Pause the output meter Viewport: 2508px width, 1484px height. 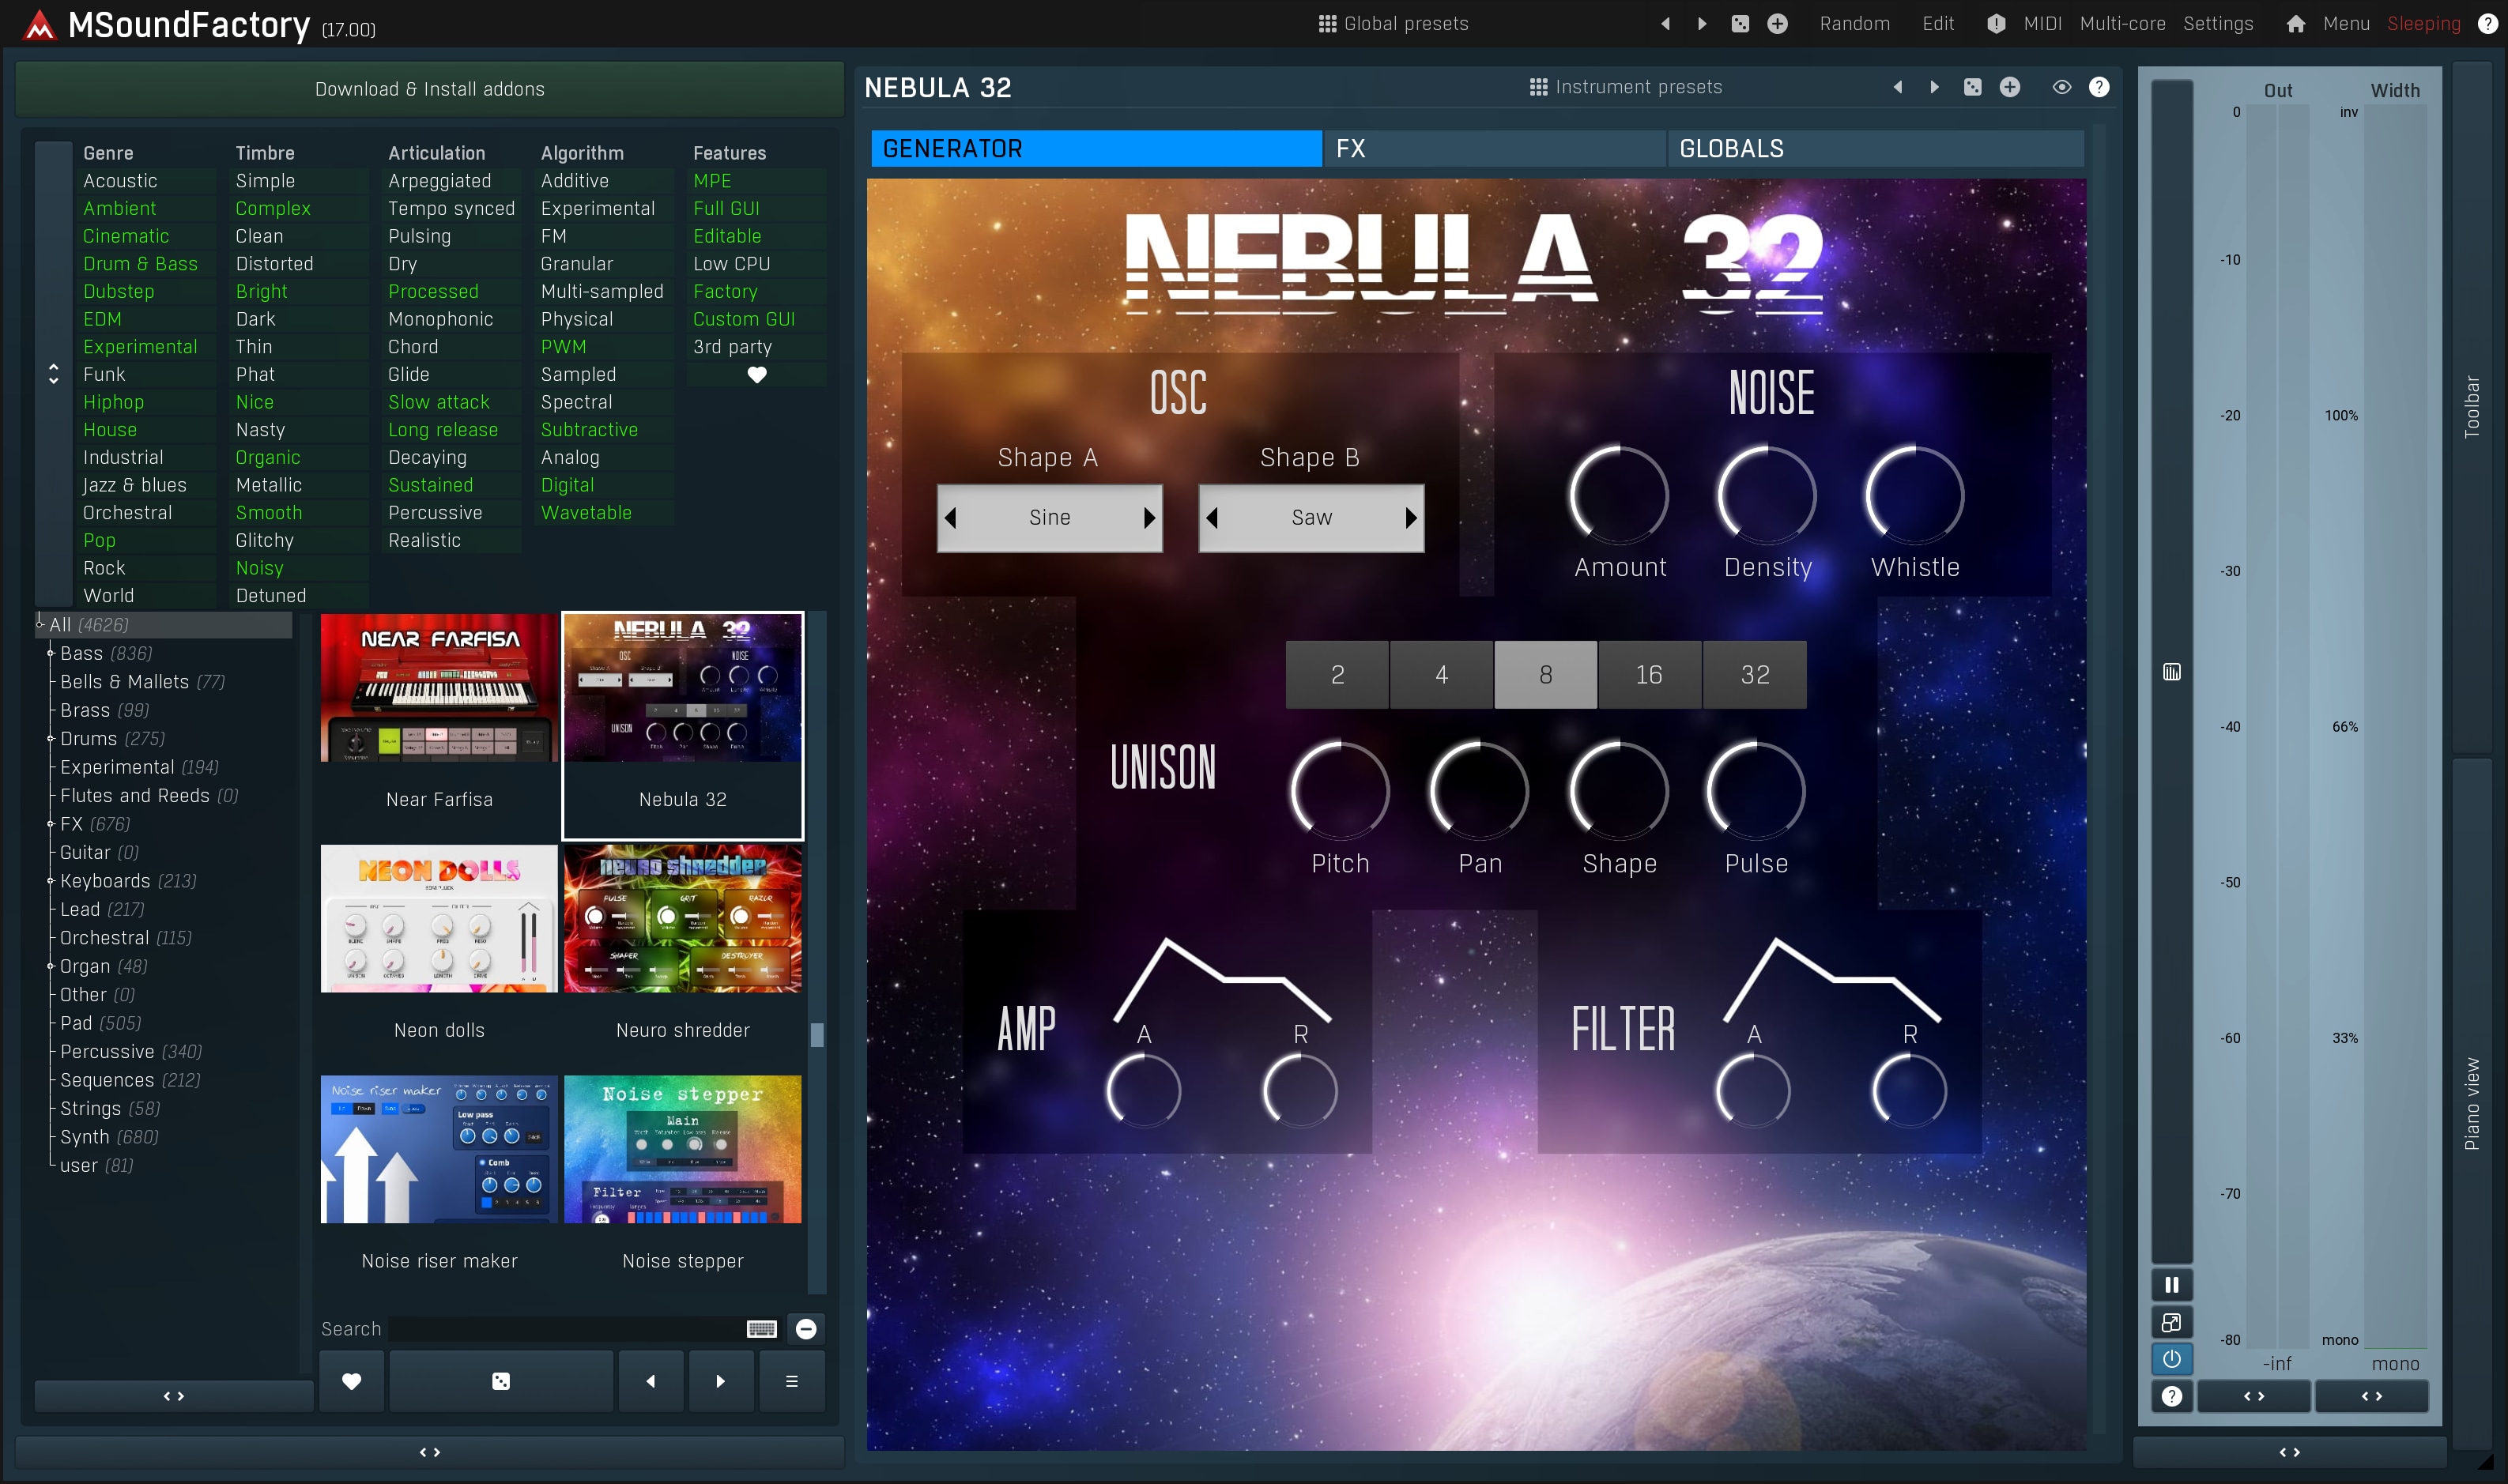[2171, 1285]
